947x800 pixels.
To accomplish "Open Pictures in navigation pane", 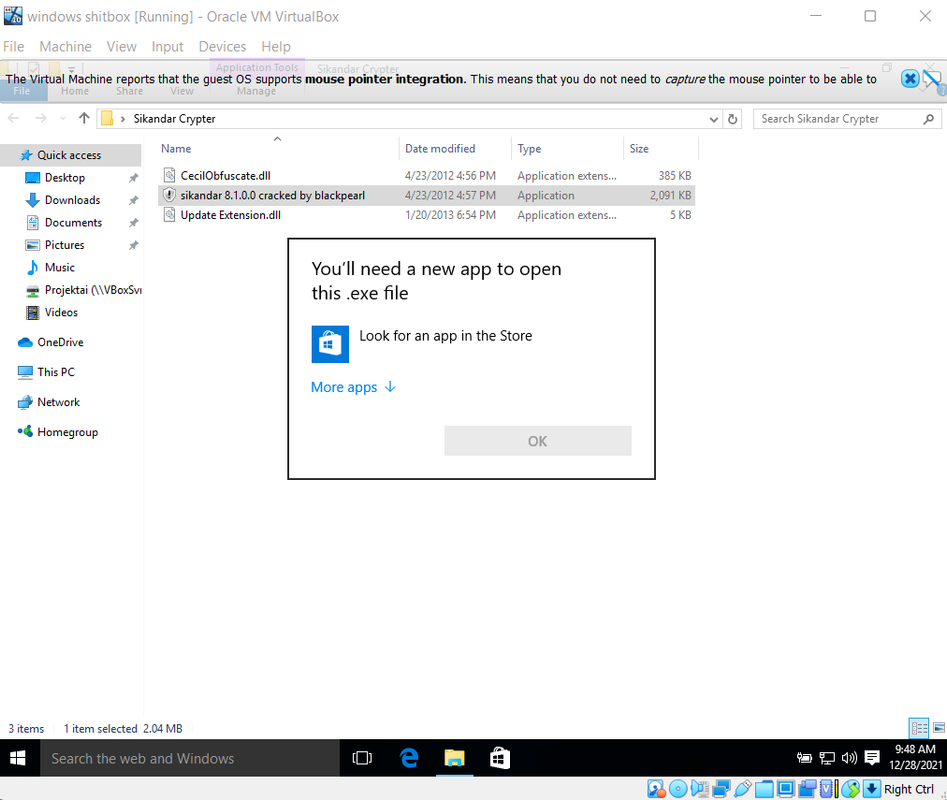I will (x=64, y=245).
